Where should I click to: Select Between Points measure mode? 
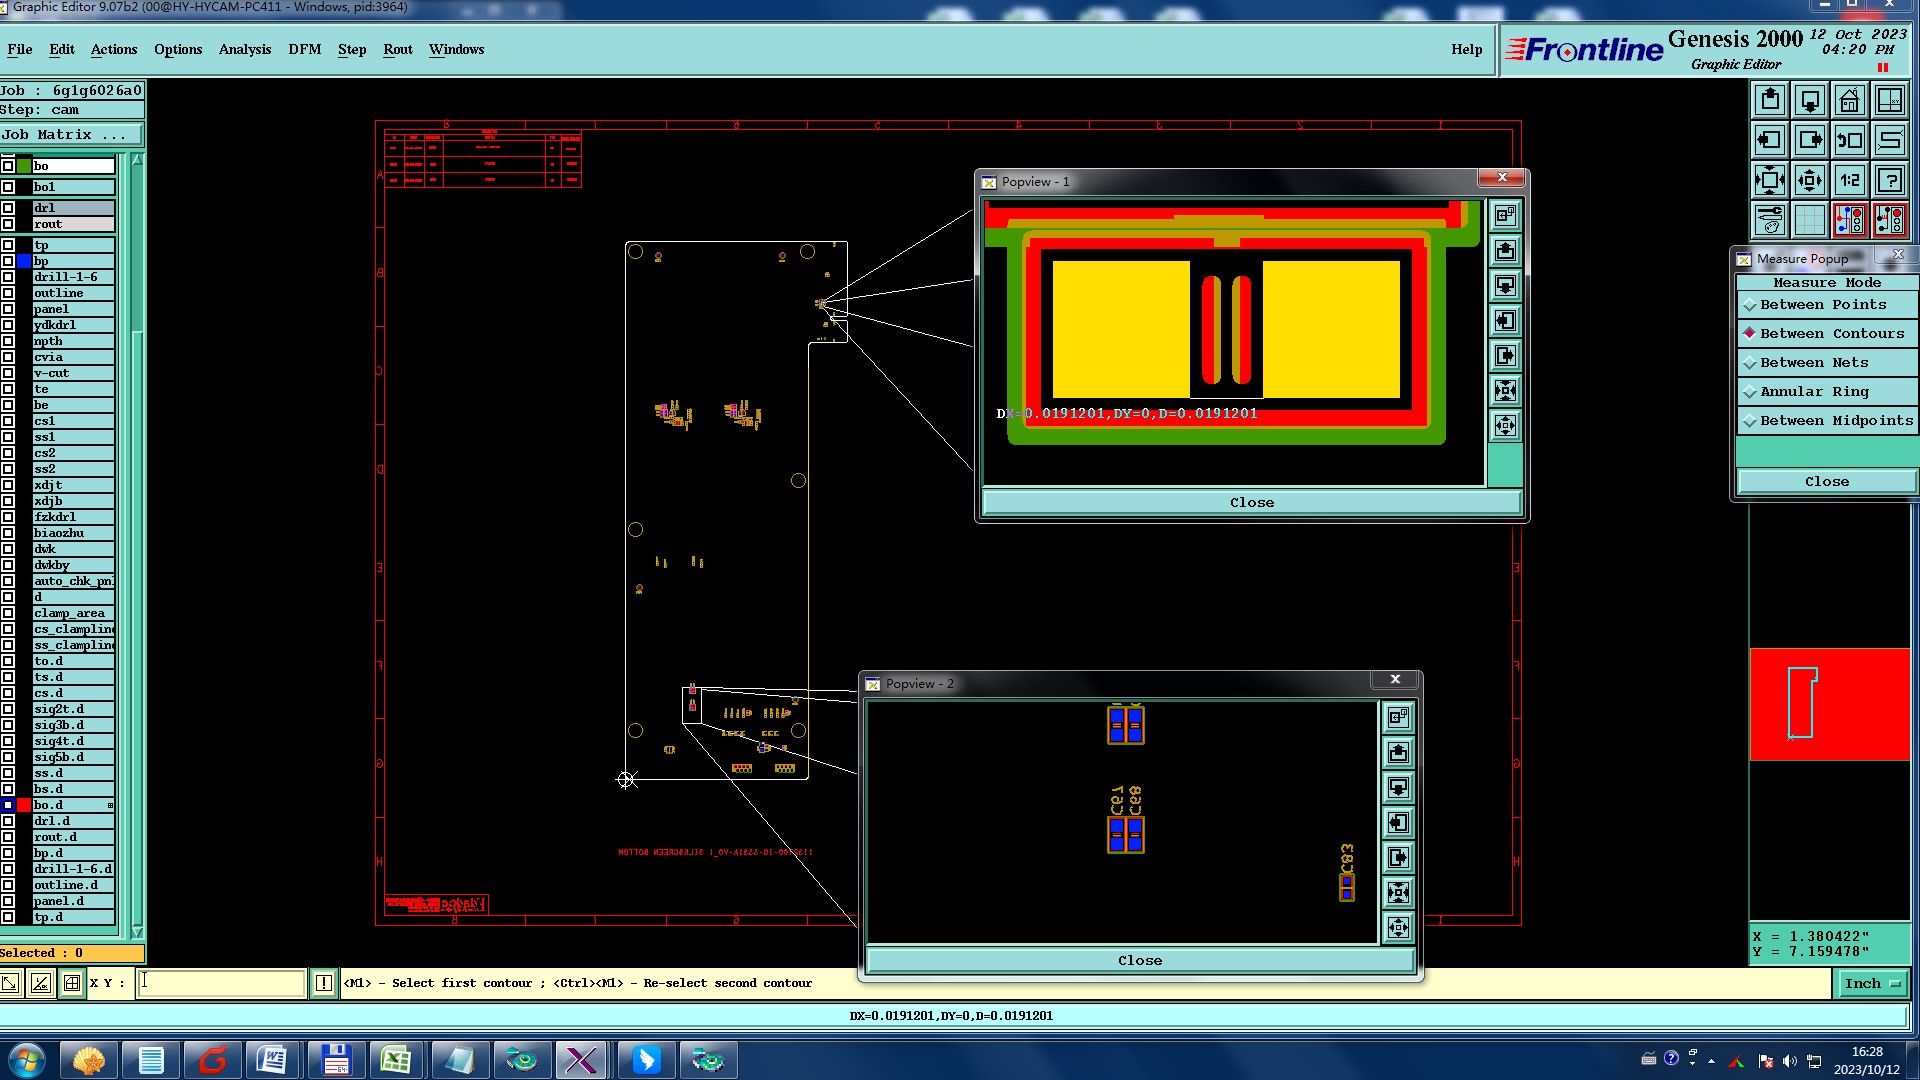pos(1822,305)
